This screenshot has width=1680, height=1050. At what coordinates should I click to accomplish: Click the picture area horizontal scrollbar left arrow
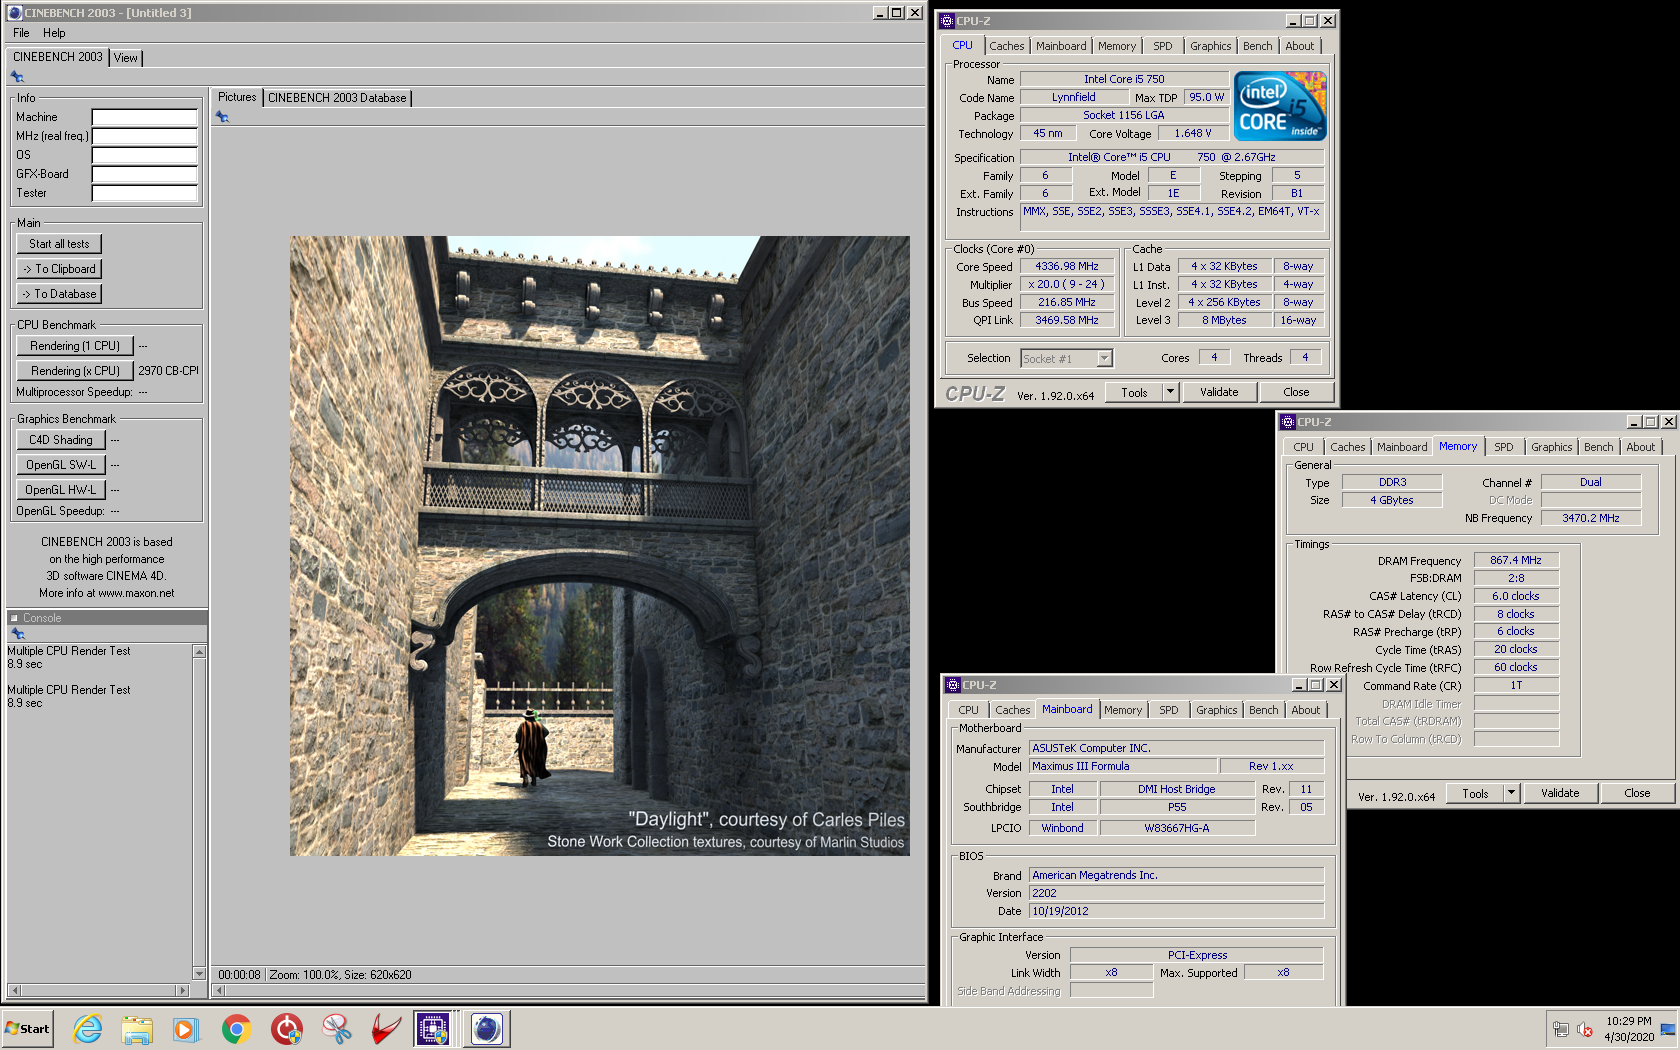[219, 990]
